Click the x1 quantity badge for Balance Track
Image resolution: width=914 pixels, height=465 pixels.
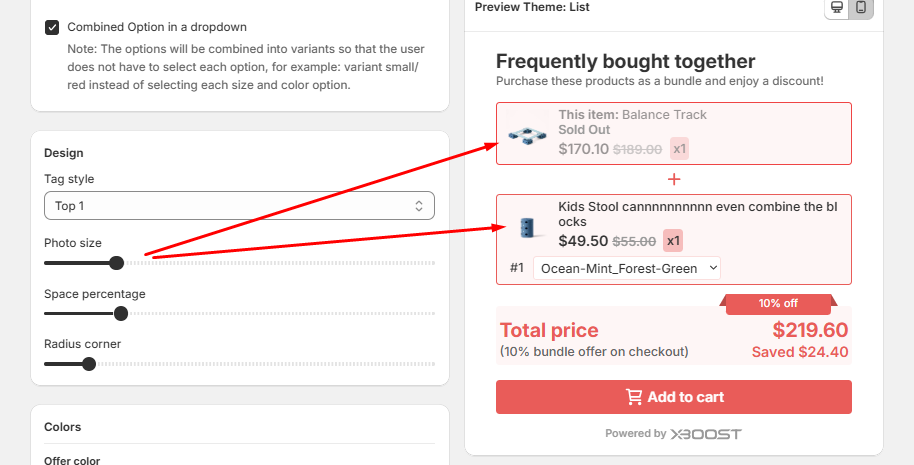680,149
